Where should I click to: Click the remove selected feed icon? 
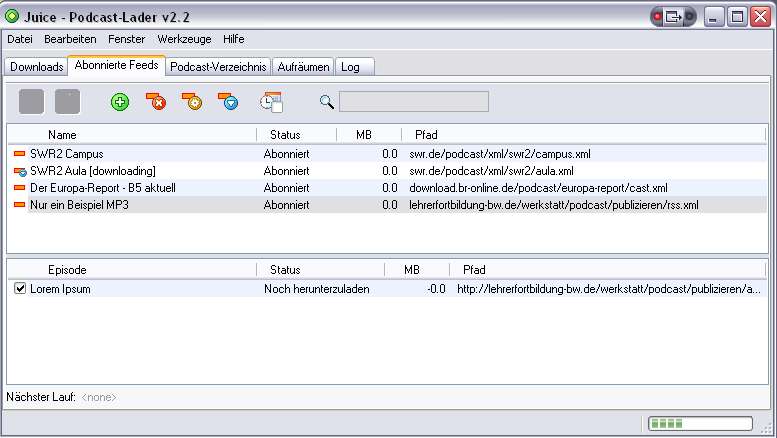pos(156,101)
